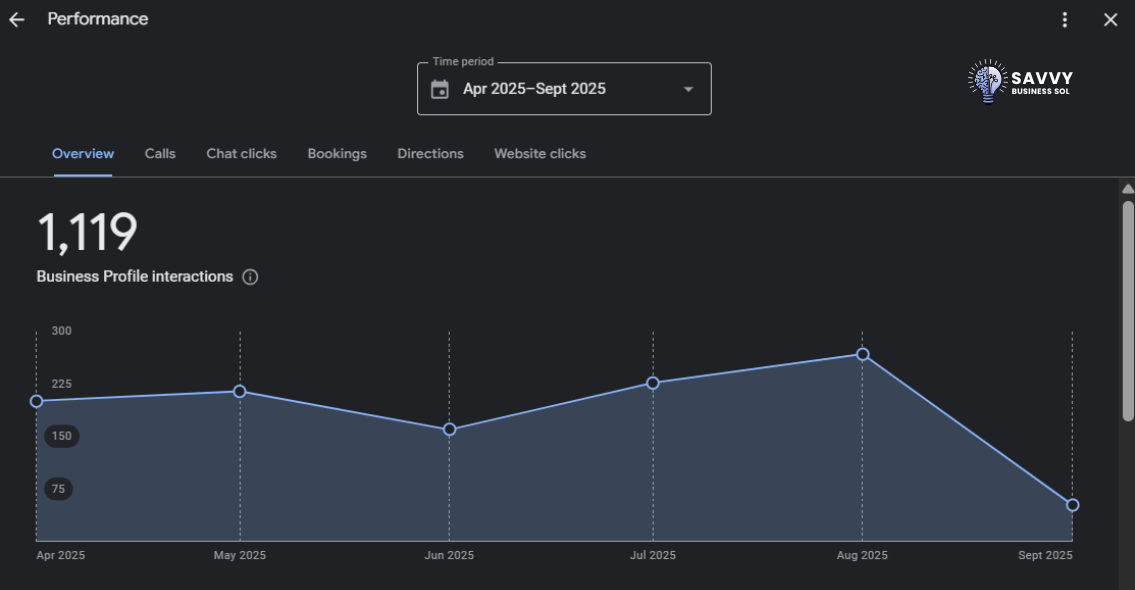The width and height of the screenshot is (1135, 590).
Task: Click the Sept 2025 axis label
Action: pyautogui.click(x=1045, y=555)
